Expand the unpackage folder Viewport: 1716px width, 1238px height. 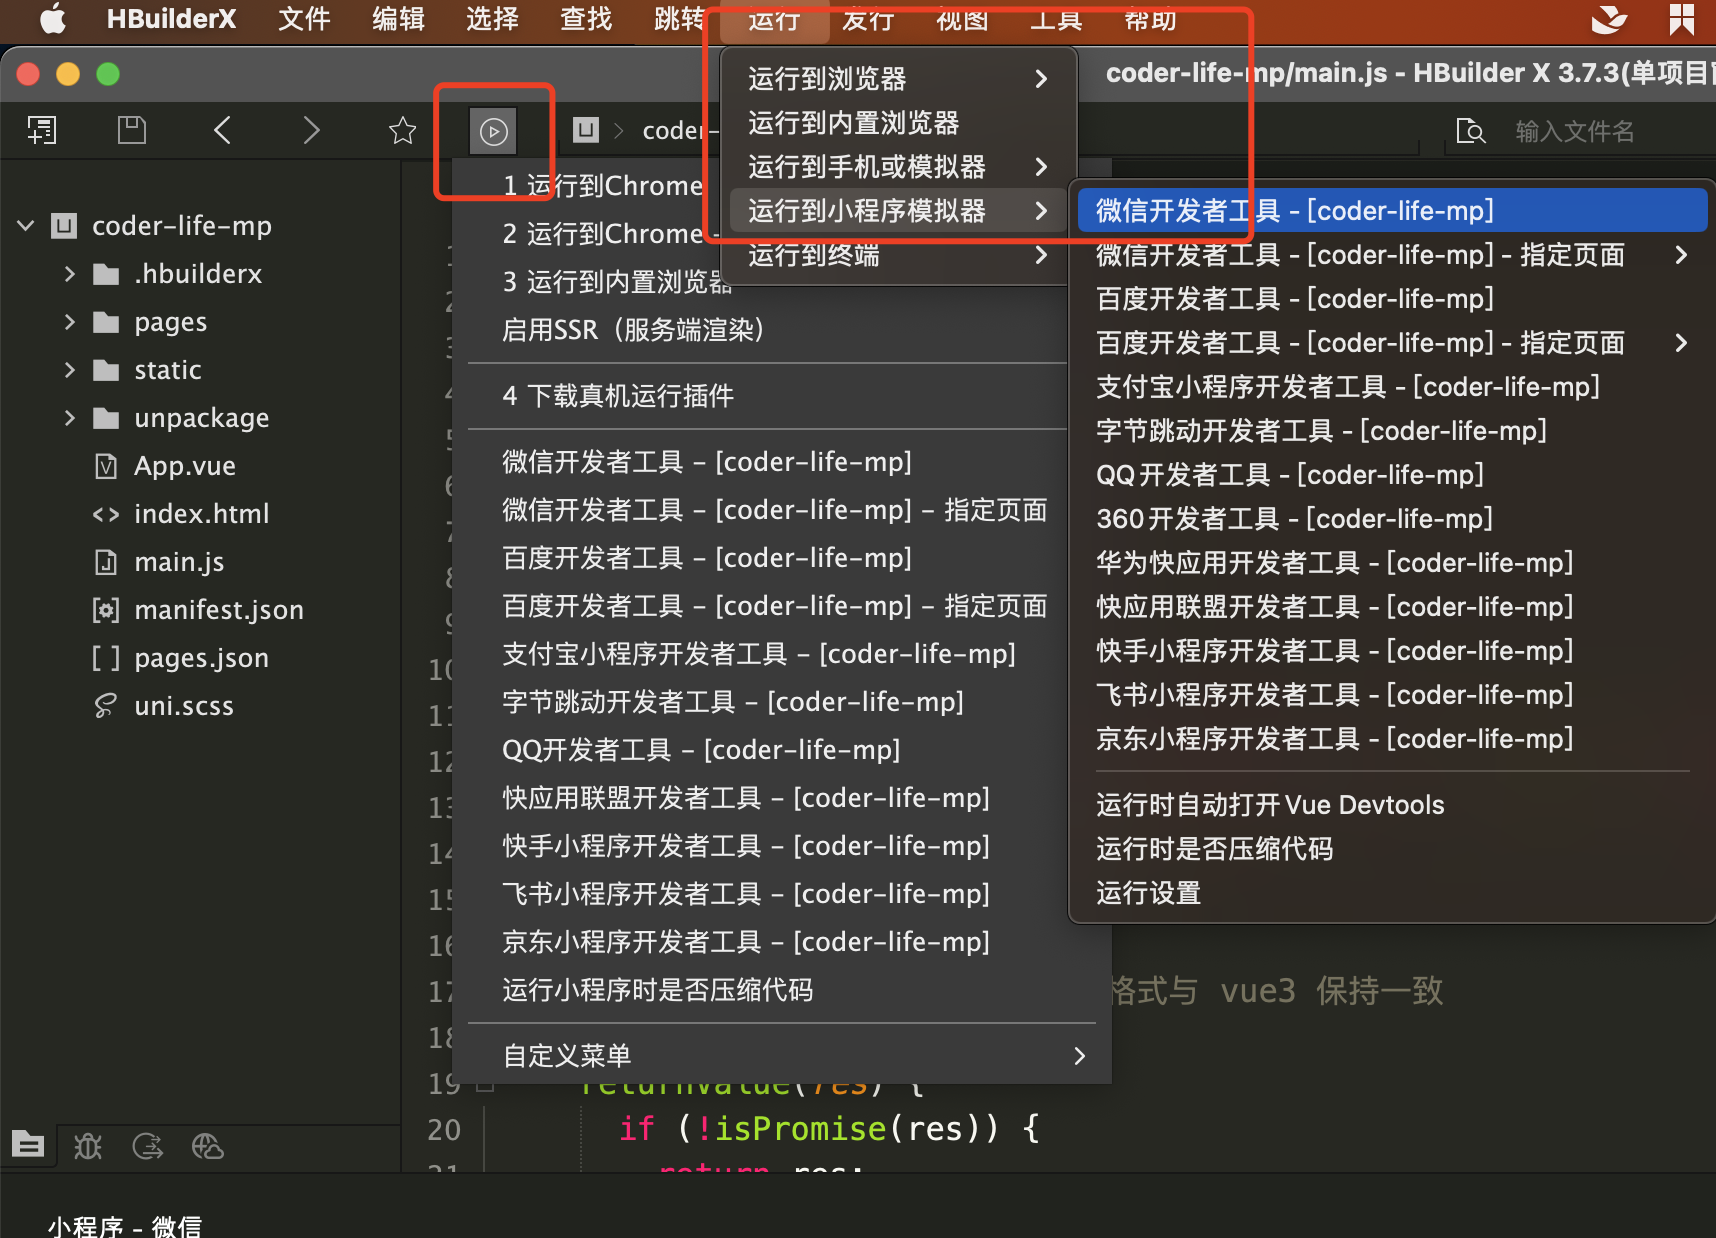point(70,418)
